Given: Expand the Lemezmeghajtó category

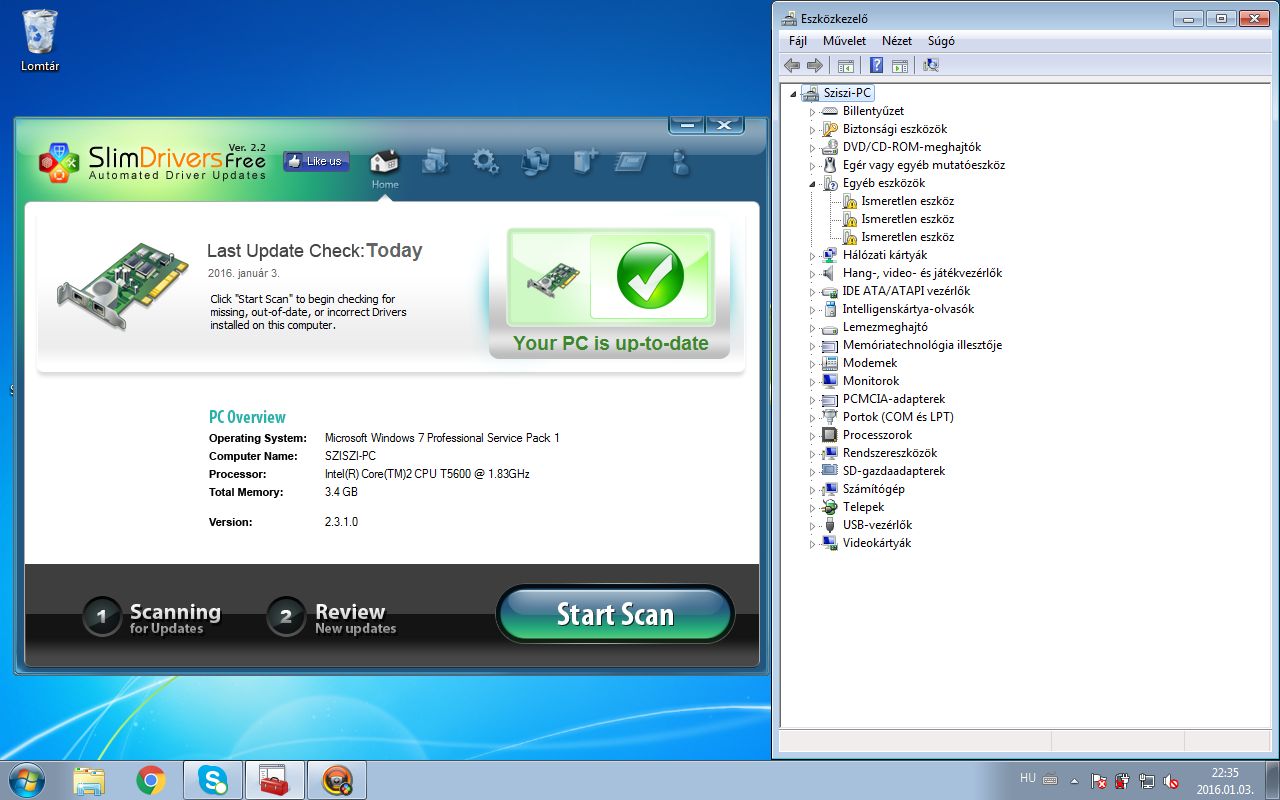Looking at the screenshot, I should 812,328.
